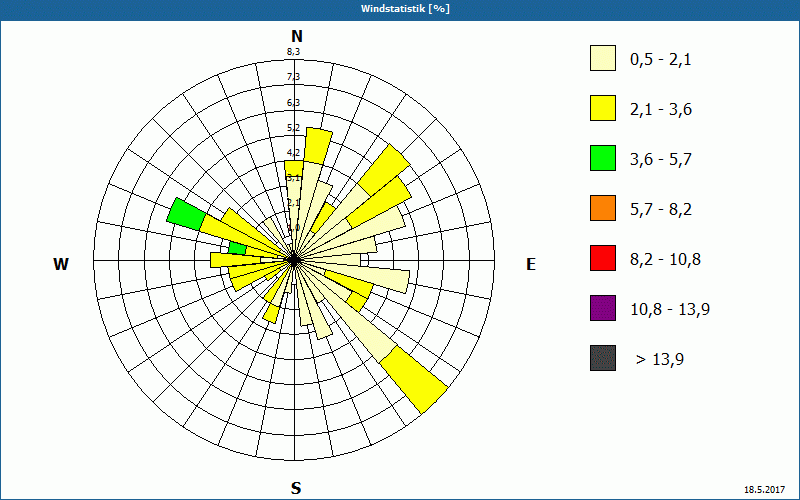This screenshot has width=800, height=500.
Task: Click the radial axis value '6,3'
Action: pos(293,103)
